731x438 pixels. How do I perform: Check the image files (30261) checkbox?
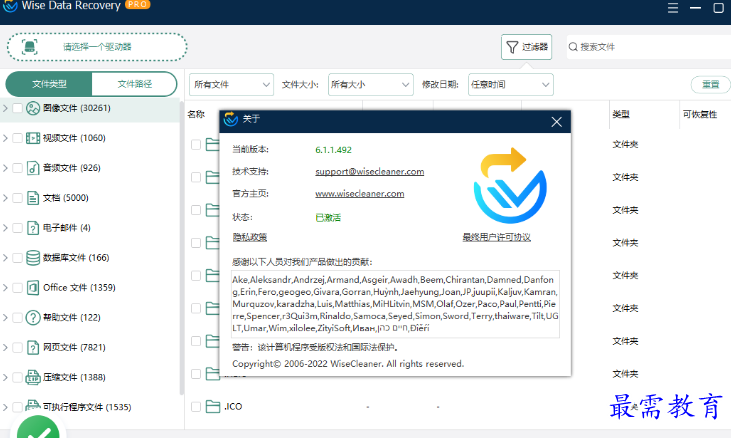coord(17,108)
